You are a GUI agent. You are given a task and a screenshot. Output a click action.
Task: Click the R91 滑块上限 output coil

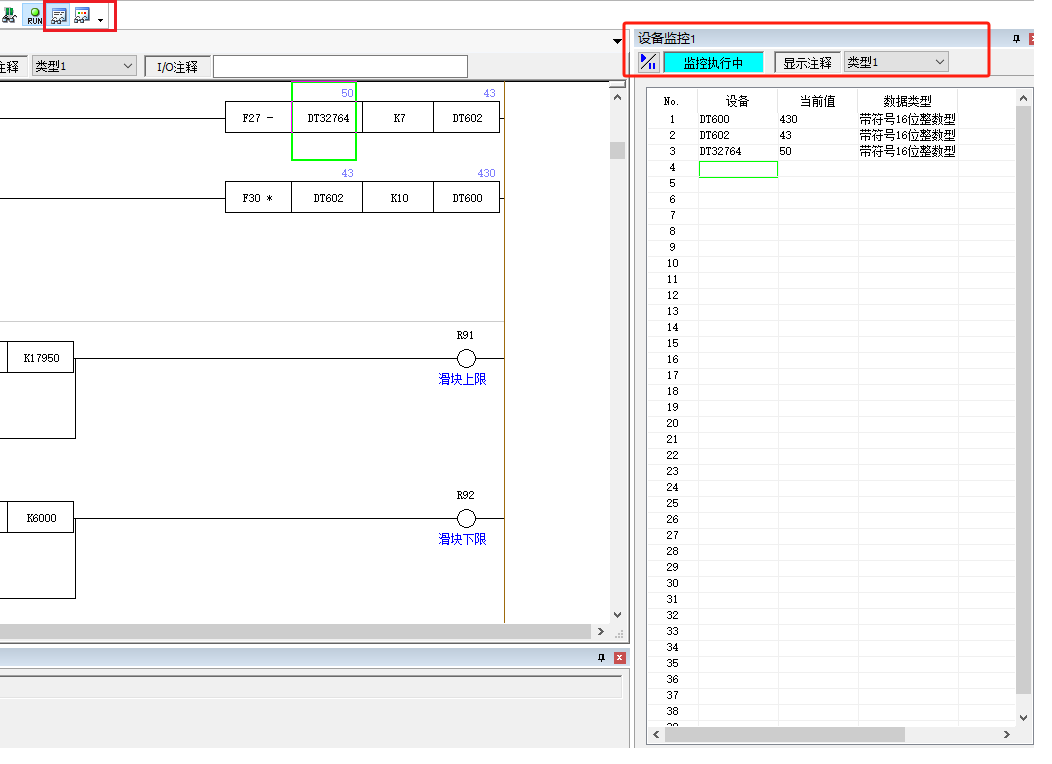466,358
